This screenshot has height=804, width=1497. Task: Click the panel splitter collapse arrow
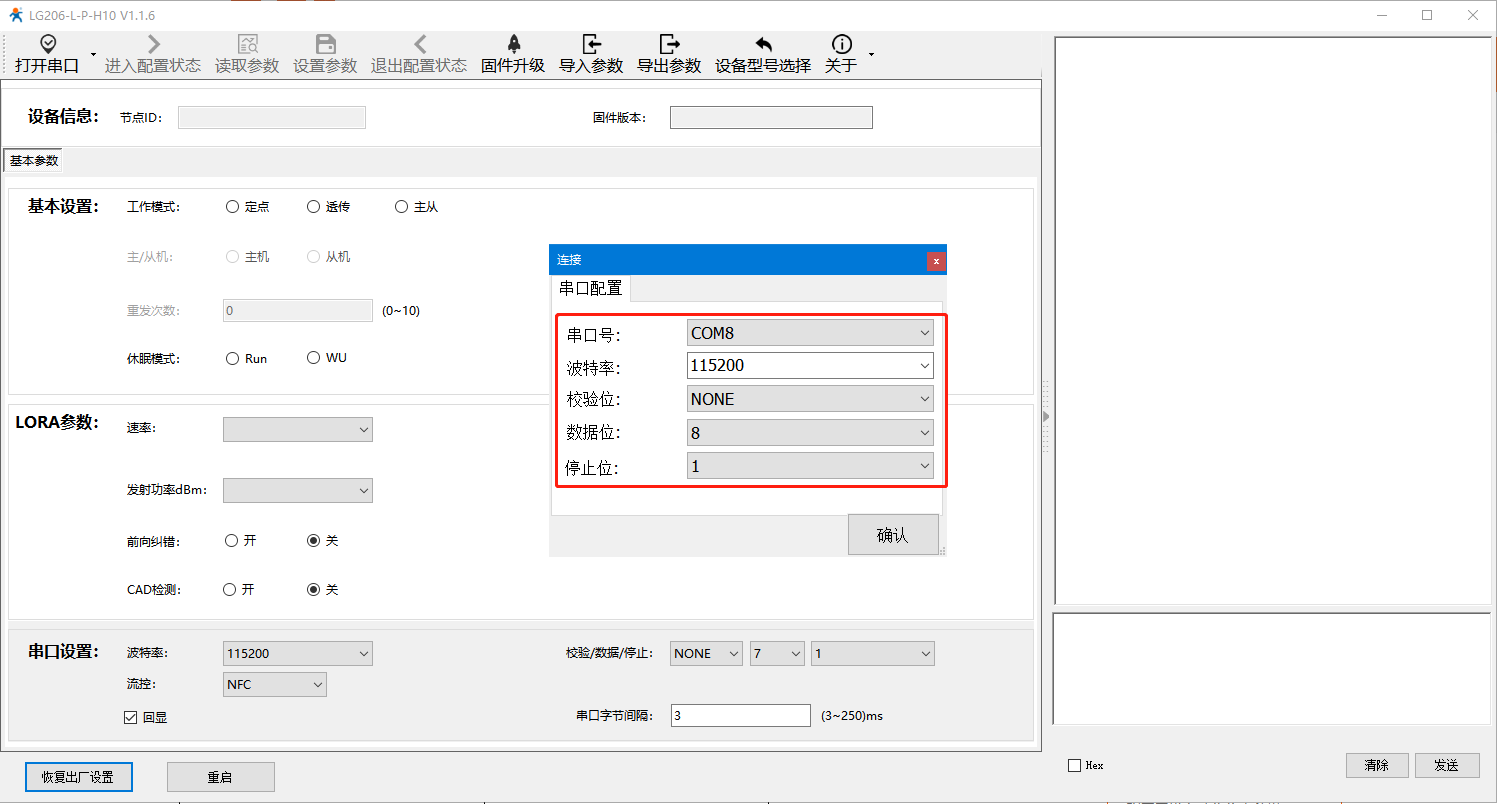(x=1046, y=415)
